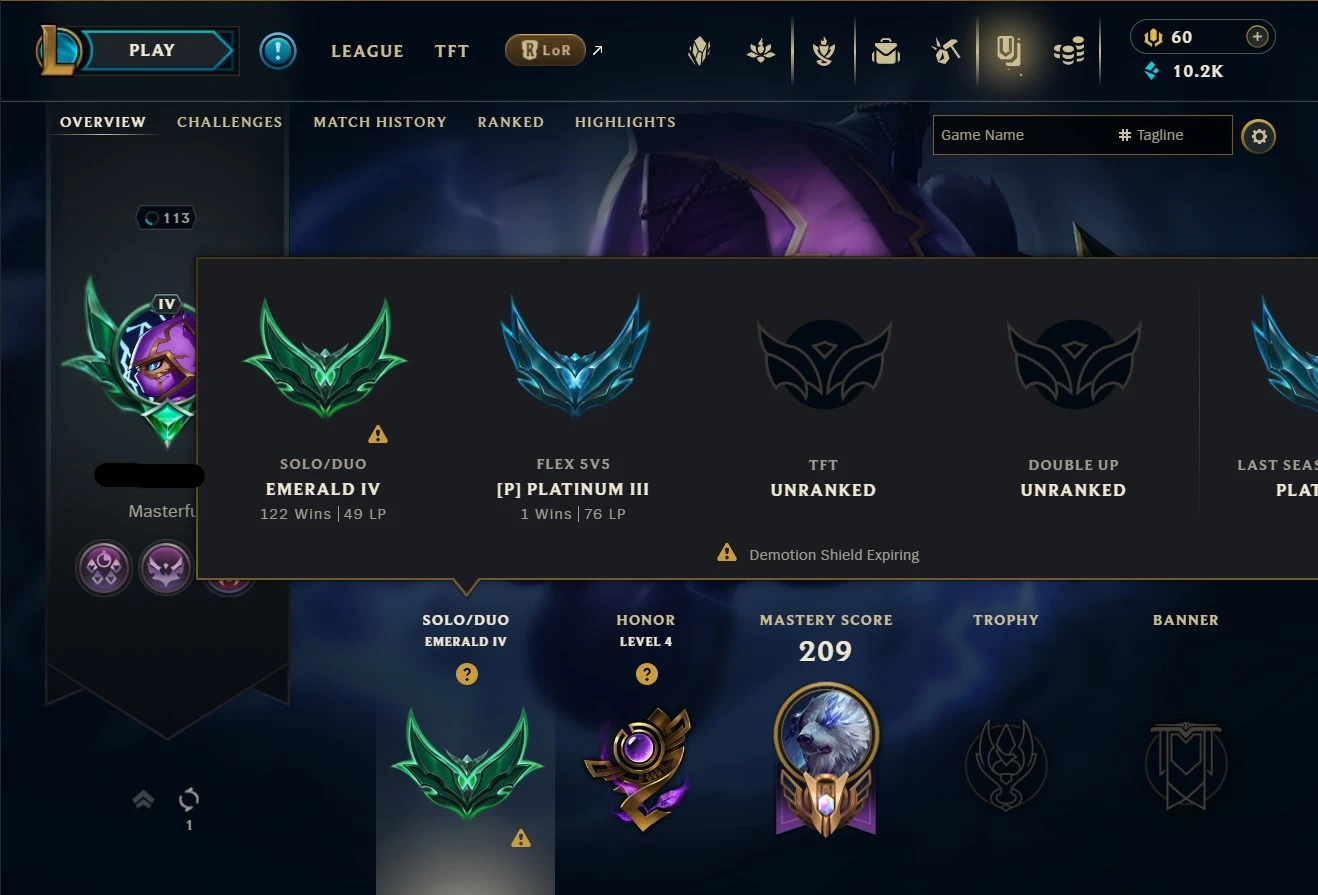The height and width of the screenshot is (895, 1318).
Task: Open the Clash trophy icon
Action: click(x=823, y=50)
